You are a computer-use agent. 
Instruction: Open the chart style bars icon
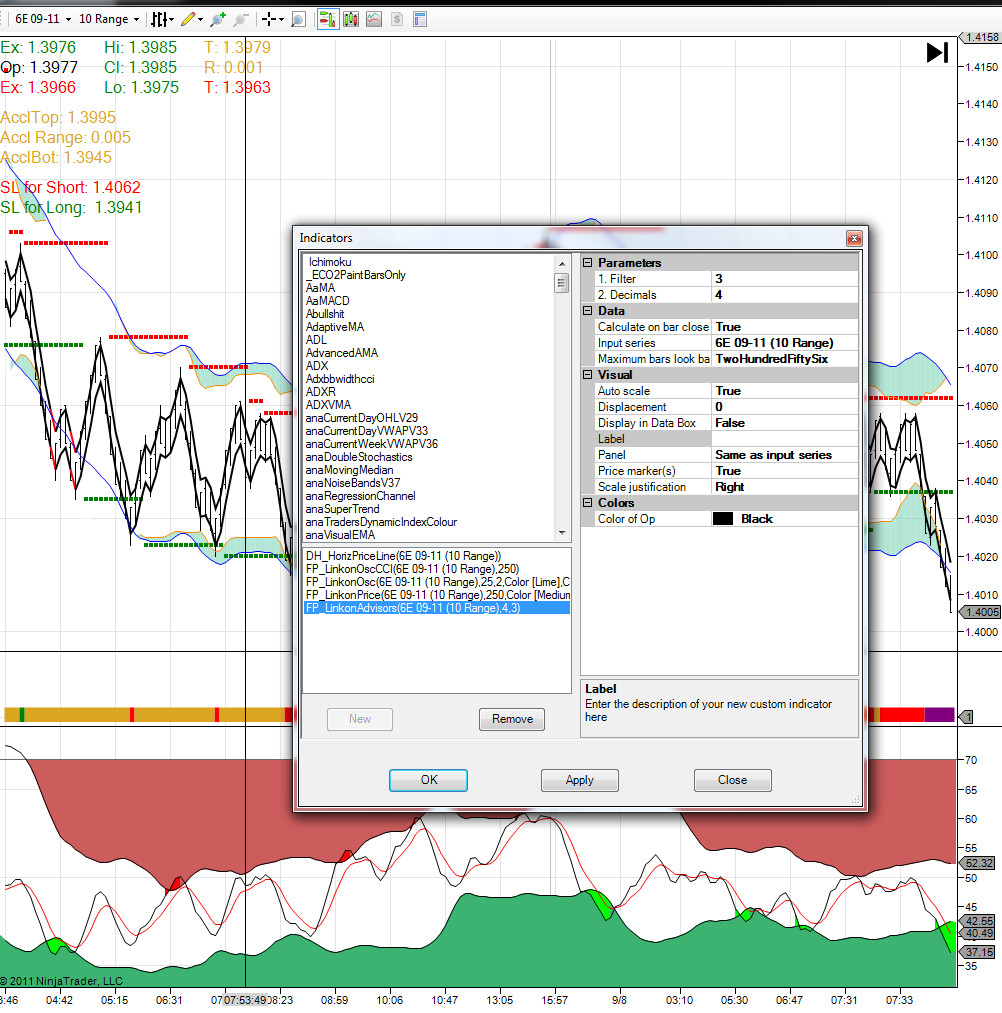(162, 19)
